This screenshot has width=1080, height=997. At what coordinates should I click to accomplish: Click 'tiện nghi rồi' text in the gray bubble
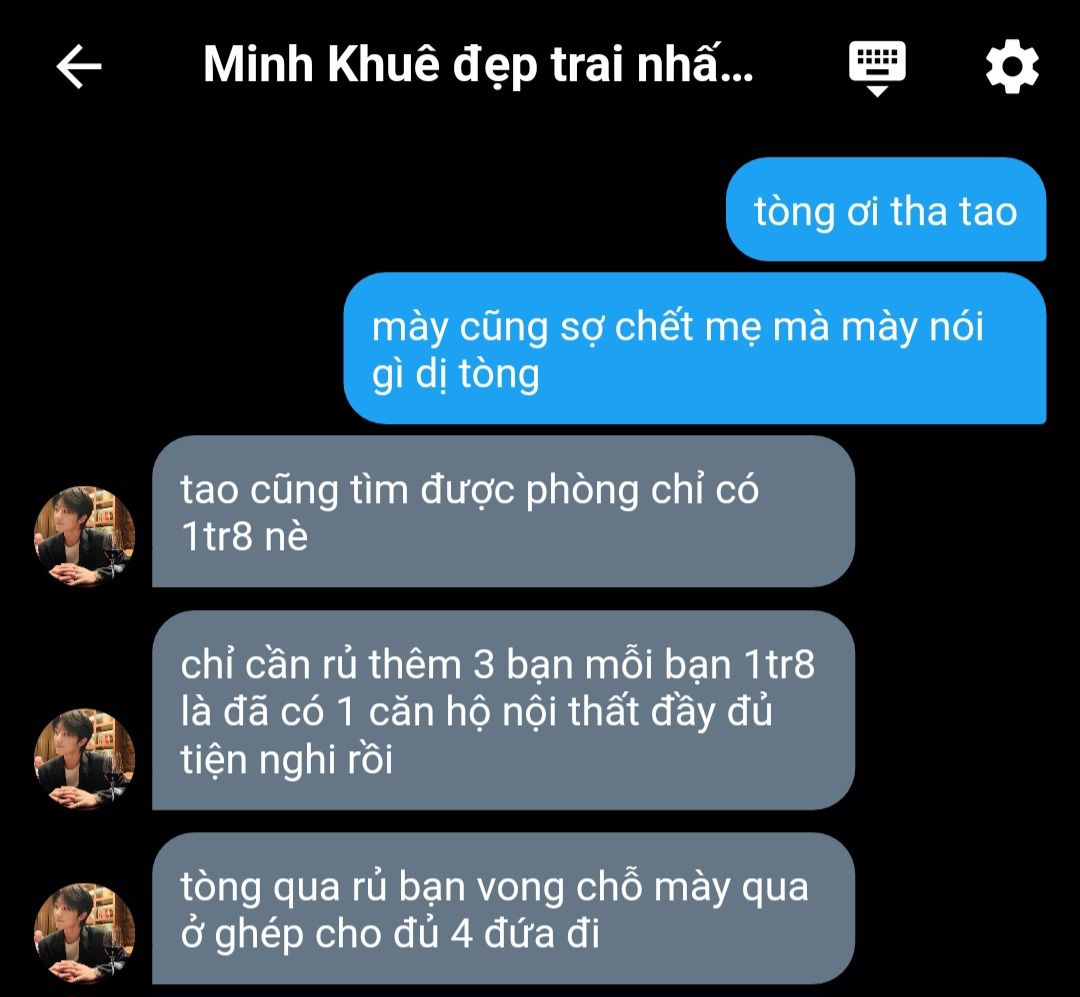(x=287, y=760)
